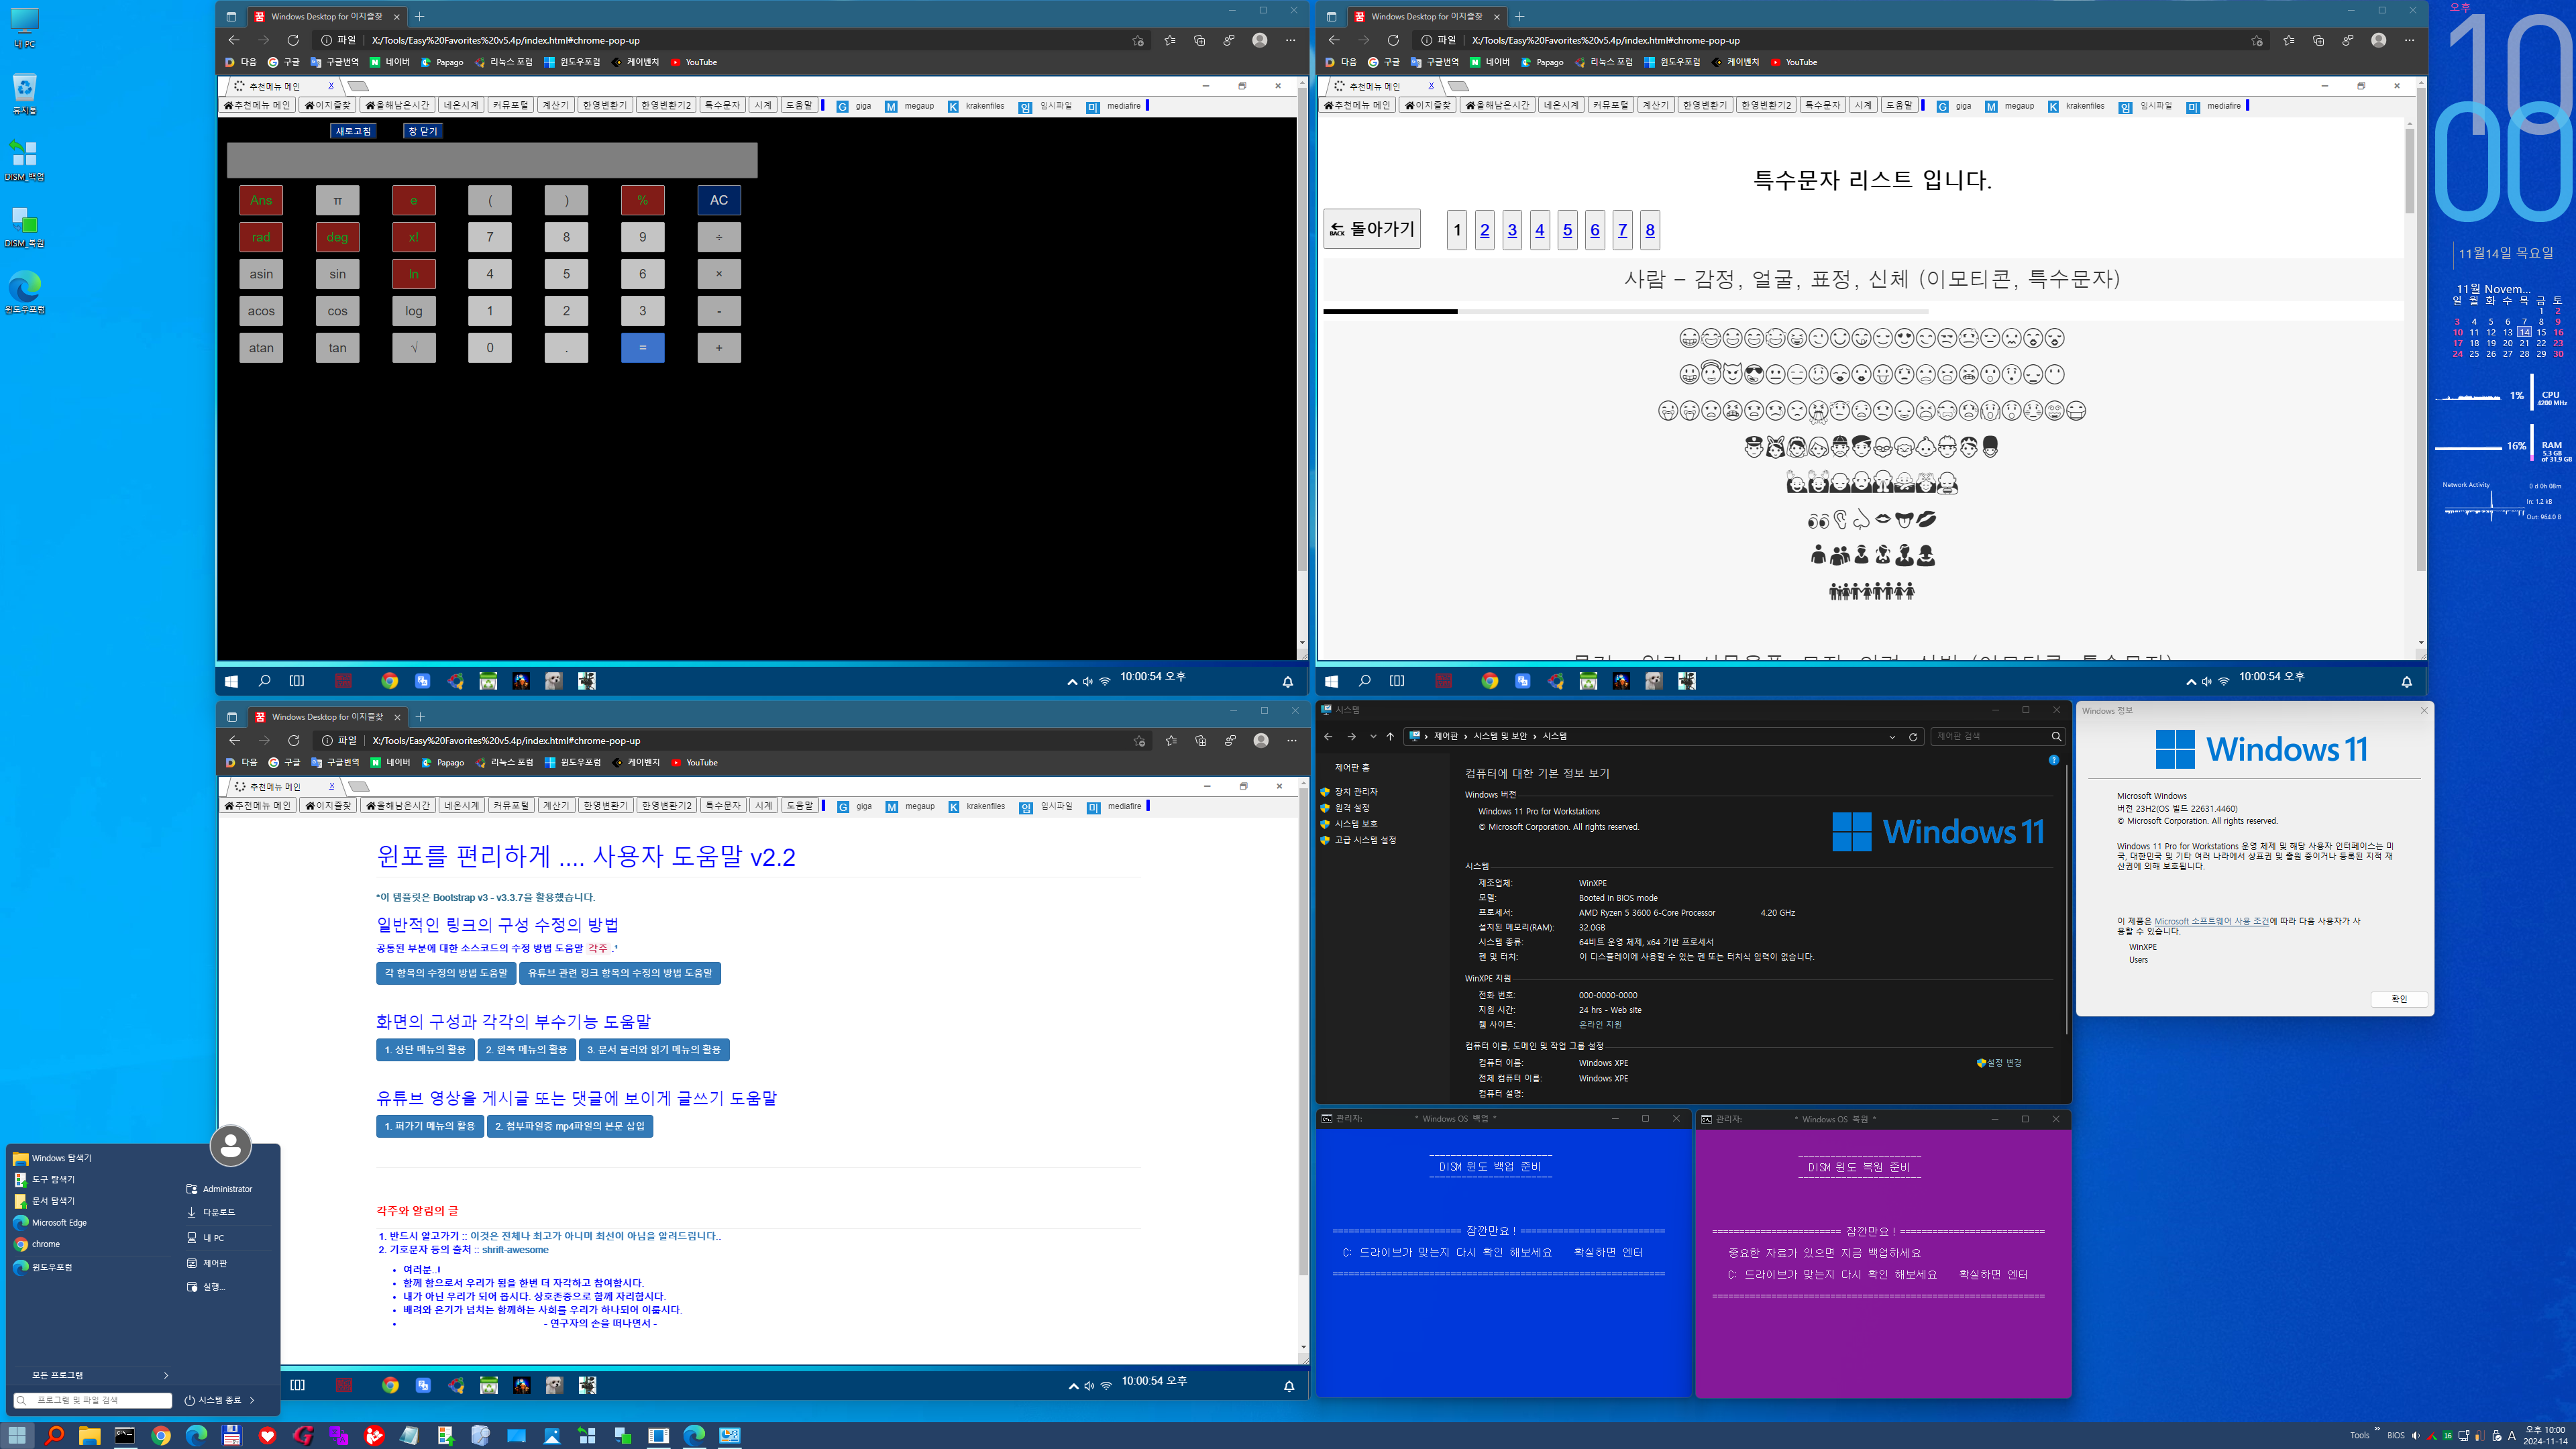Expand the 시스템 종료 arrow options
Viewport: 2576px width, 1449px height.
pos(252,1400)
